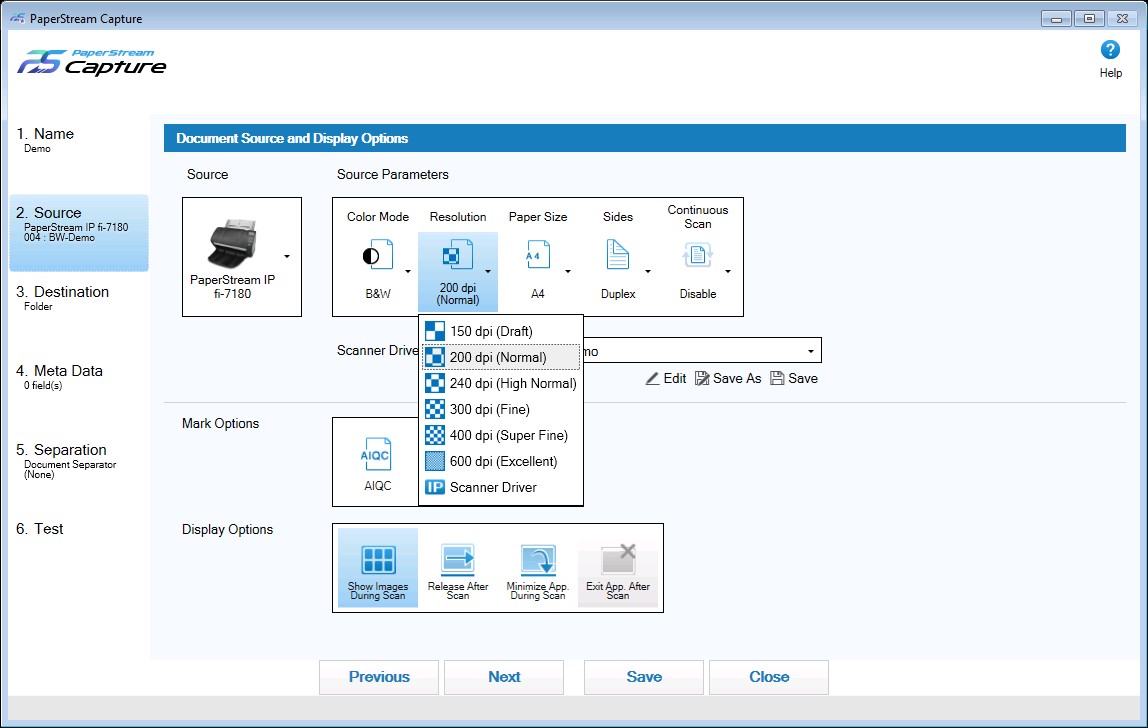The image size is (1148, 728).
Task: Open the Scanner Driver profile combo box
Action: pos(701,351)
